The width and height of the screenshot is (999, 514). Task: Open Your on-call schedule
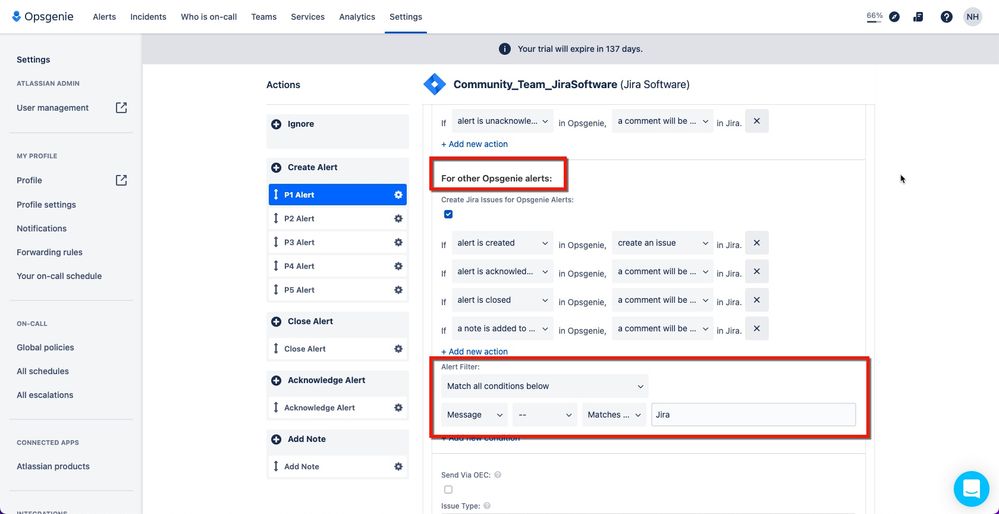(x=59, y=276)
